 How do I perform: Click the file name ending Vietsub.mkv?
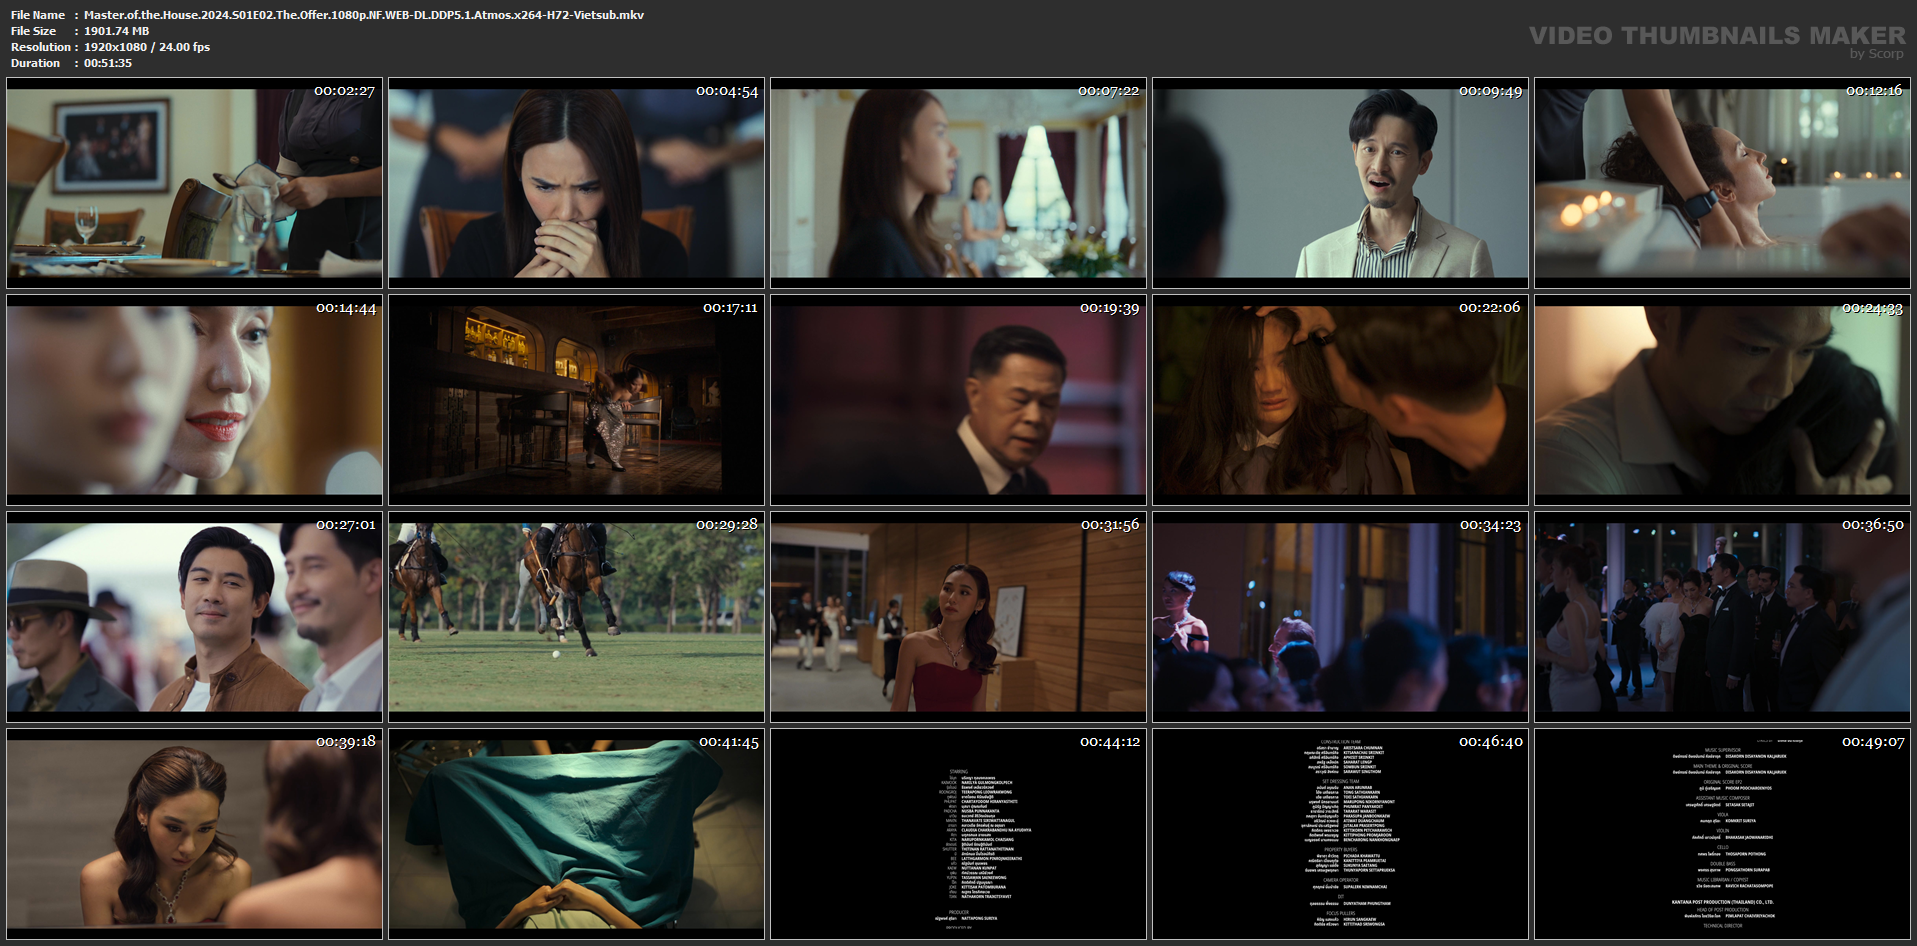364,15
